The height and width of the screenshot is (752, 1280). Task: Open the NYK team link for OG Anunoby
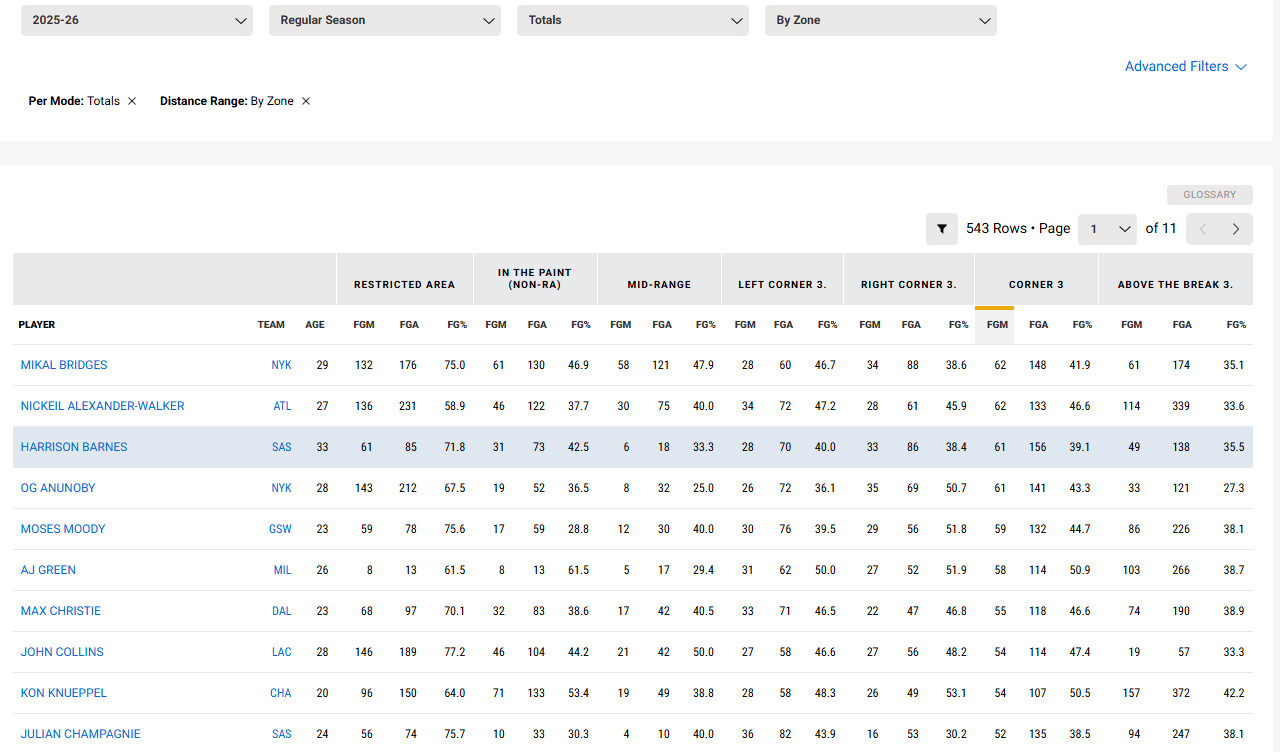[x=282, y=488]
